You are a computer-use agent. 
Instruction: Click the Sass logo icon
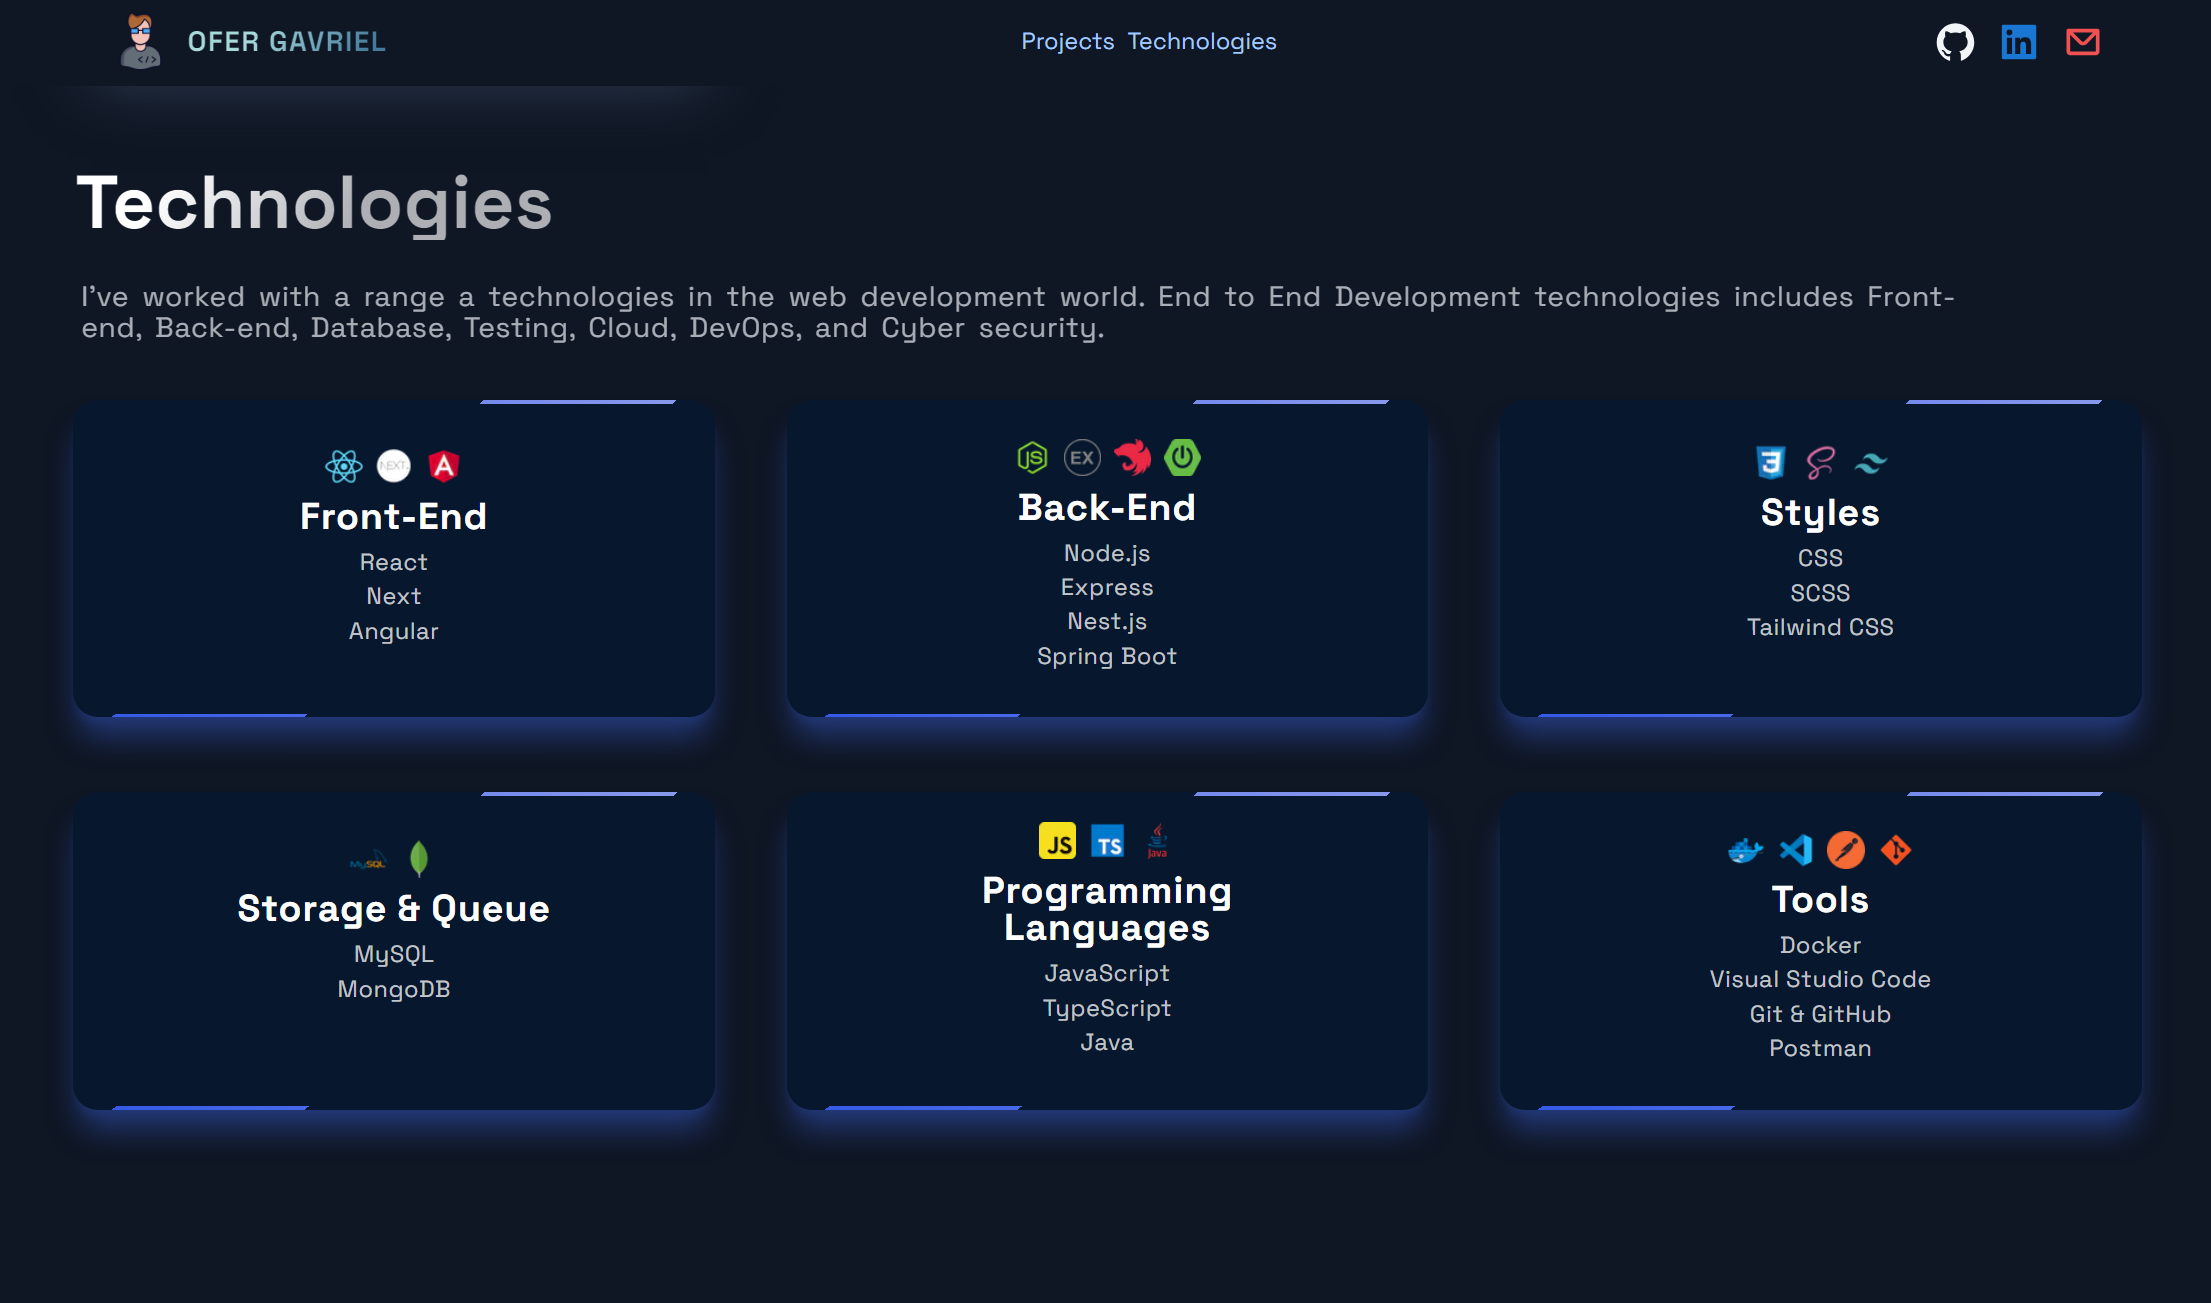point(1820,462)
